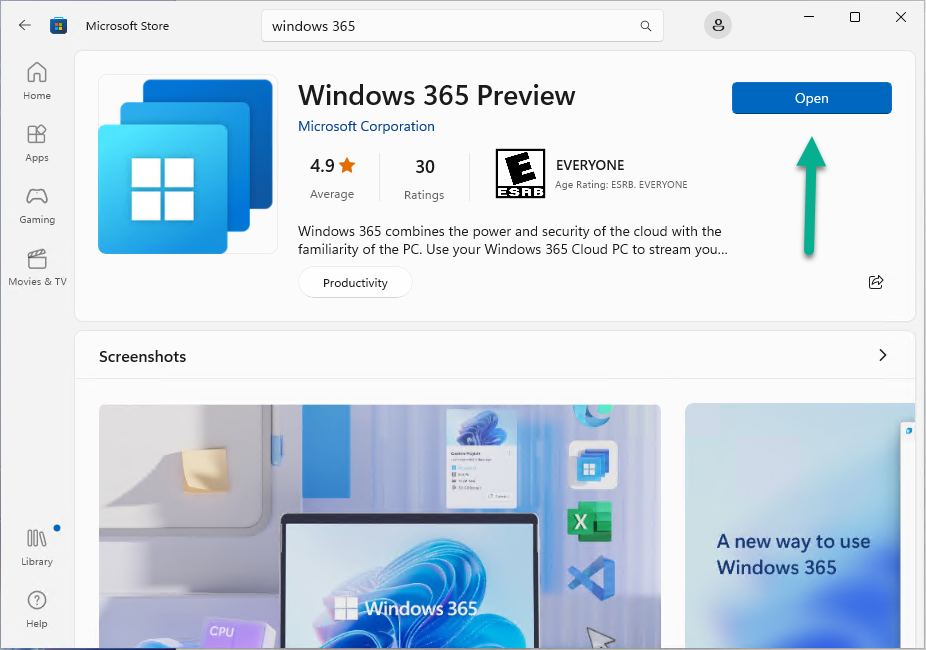Screen dimensions: 926x650
Task: Select the Productivity category tag
Action: point(355,283)
